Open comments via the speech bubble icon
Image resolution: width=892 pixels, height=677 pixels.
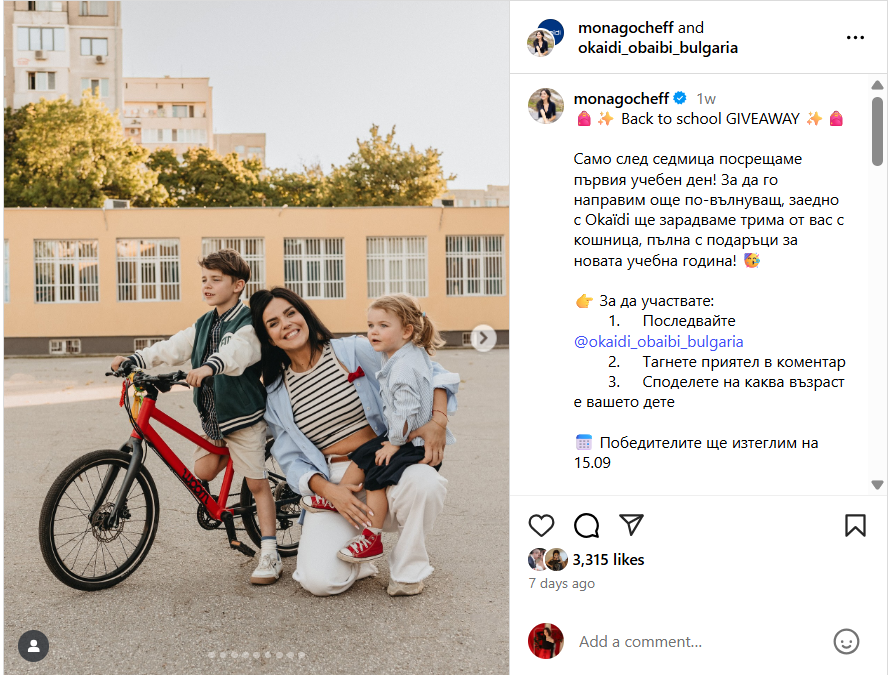tap(586, 525)
